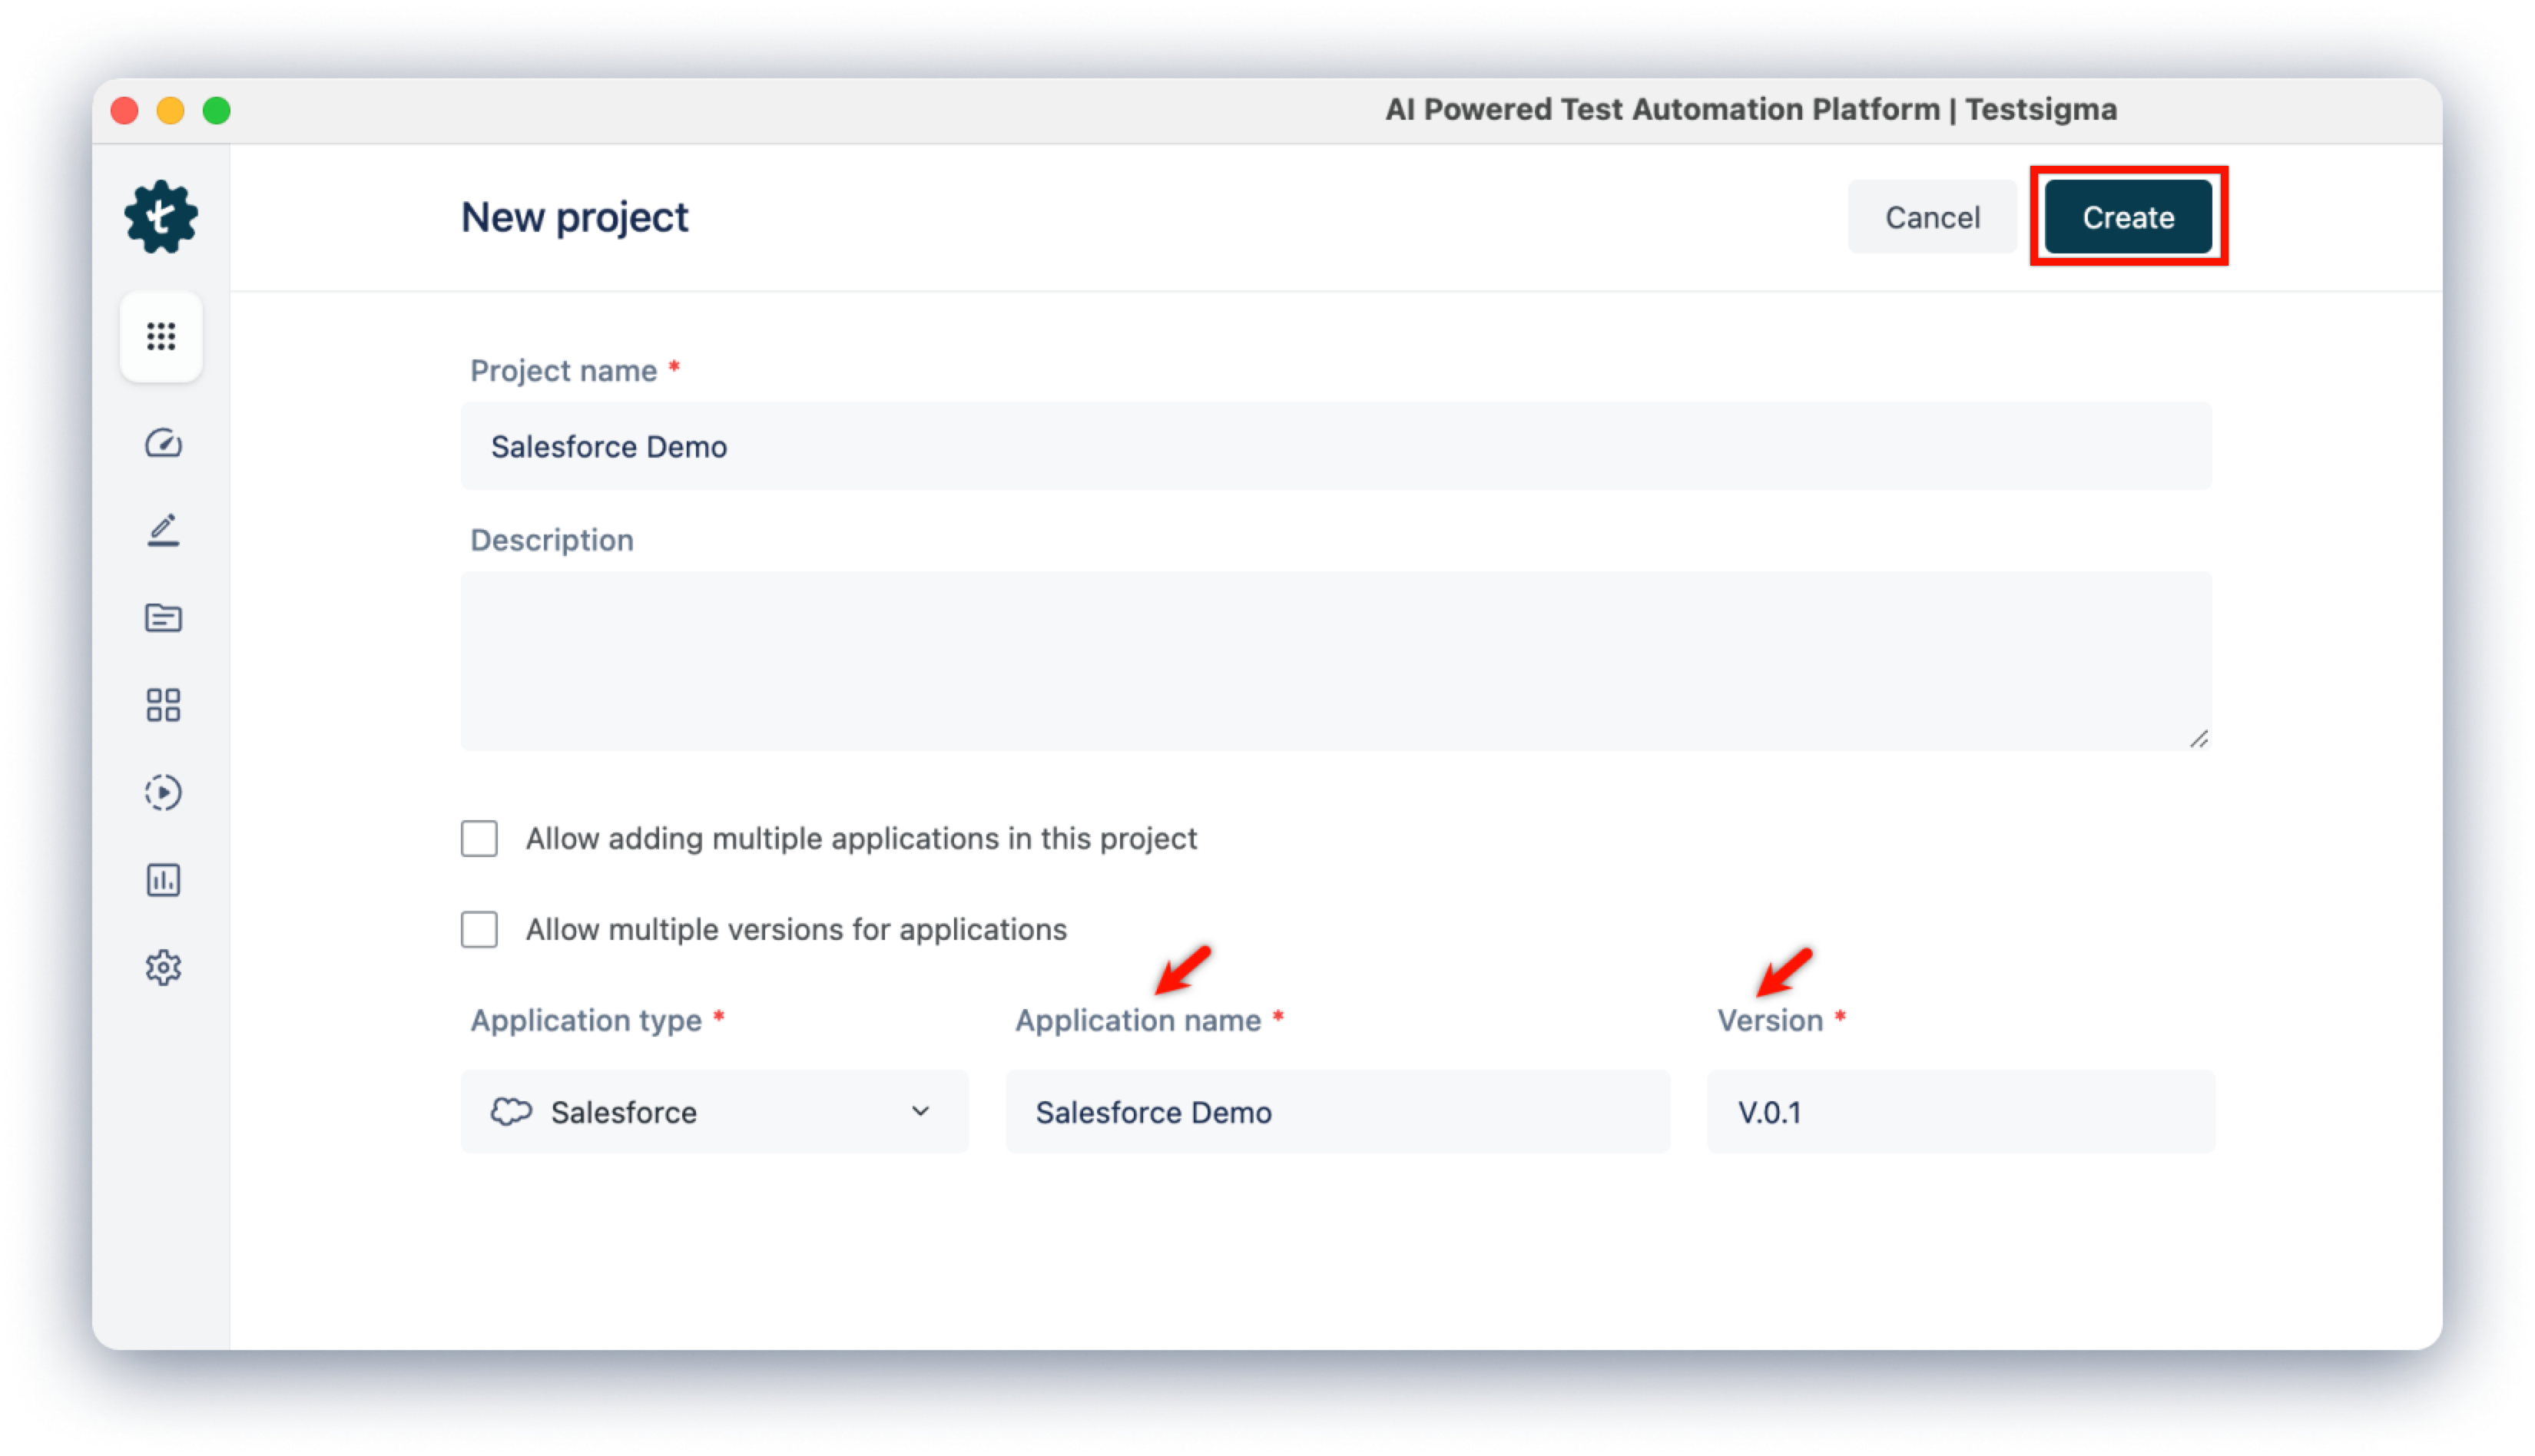Click the Salesforce cloud icon in dropdown
The image size is (2535, 1456).
511,1112
